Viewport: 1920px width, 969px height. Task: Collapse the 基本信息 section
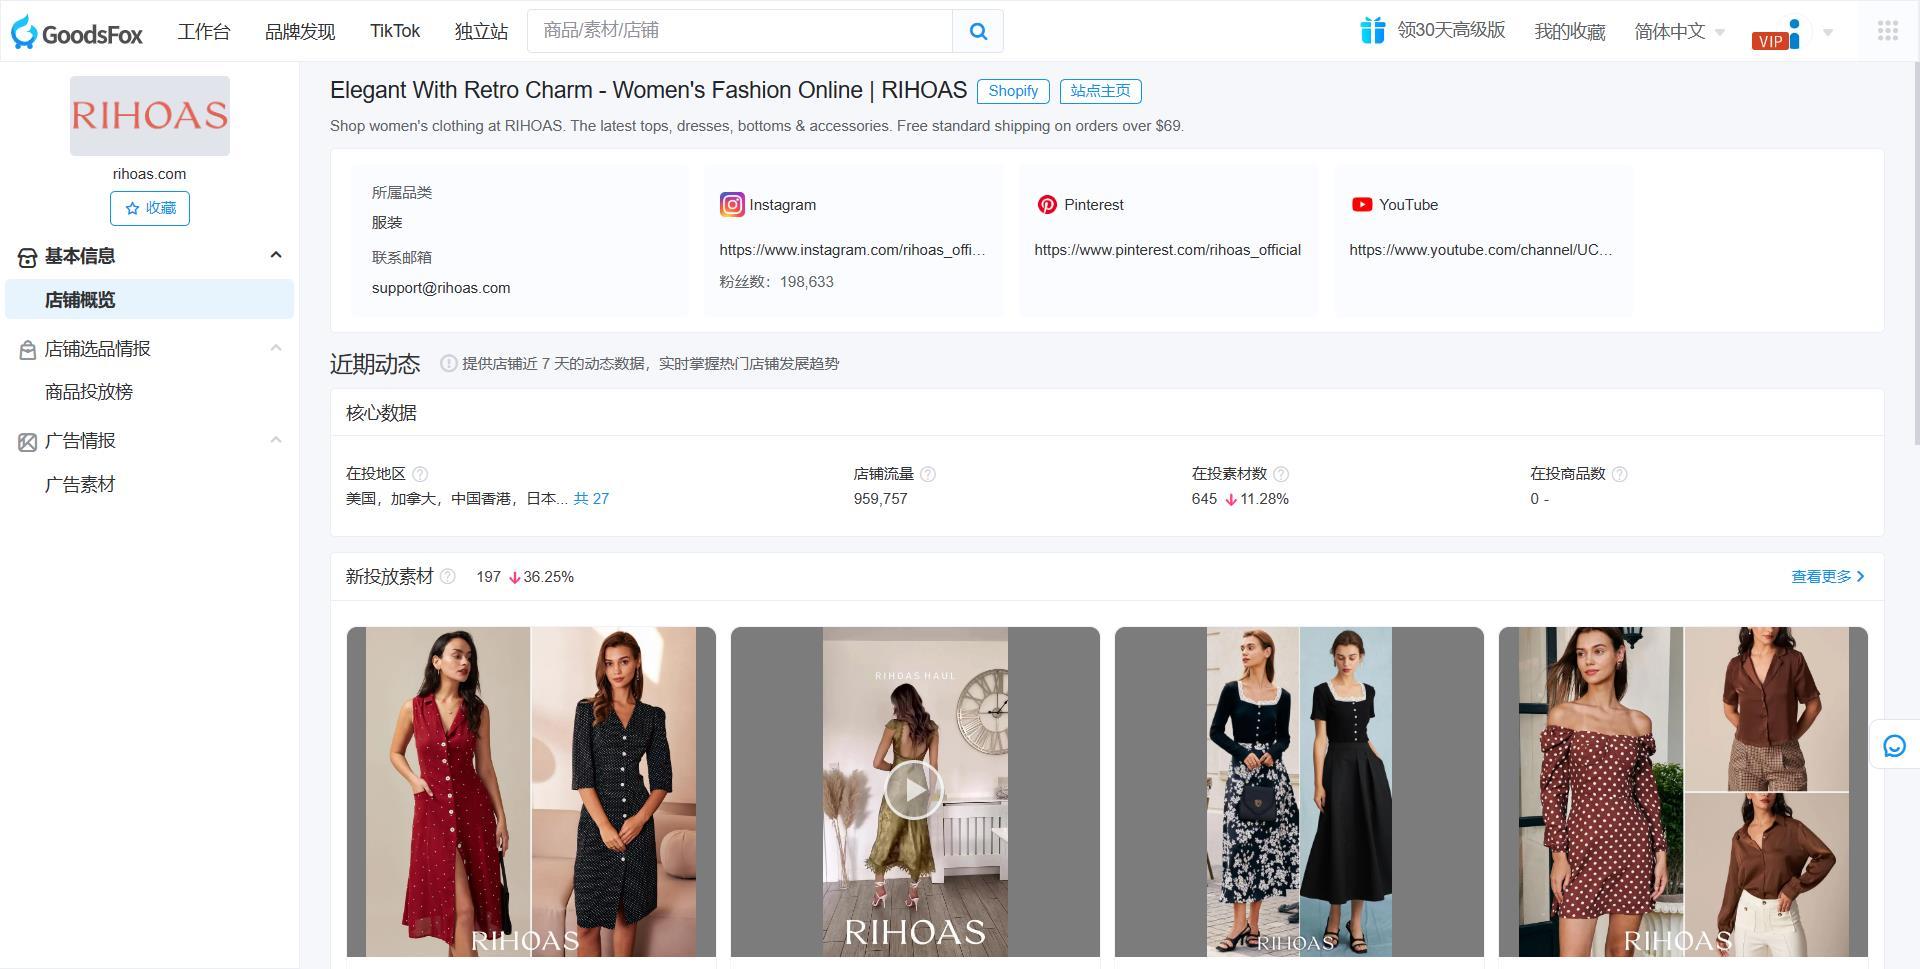pos(276,255)
